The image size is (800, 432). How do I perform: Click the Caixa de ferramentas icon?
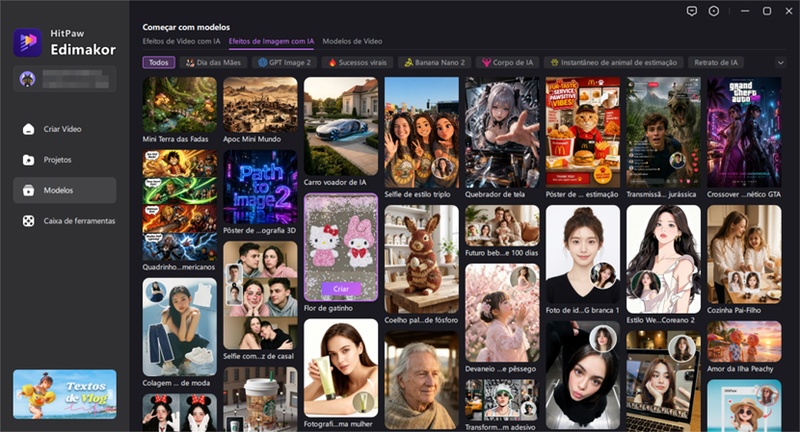click(x=29, y=221)
